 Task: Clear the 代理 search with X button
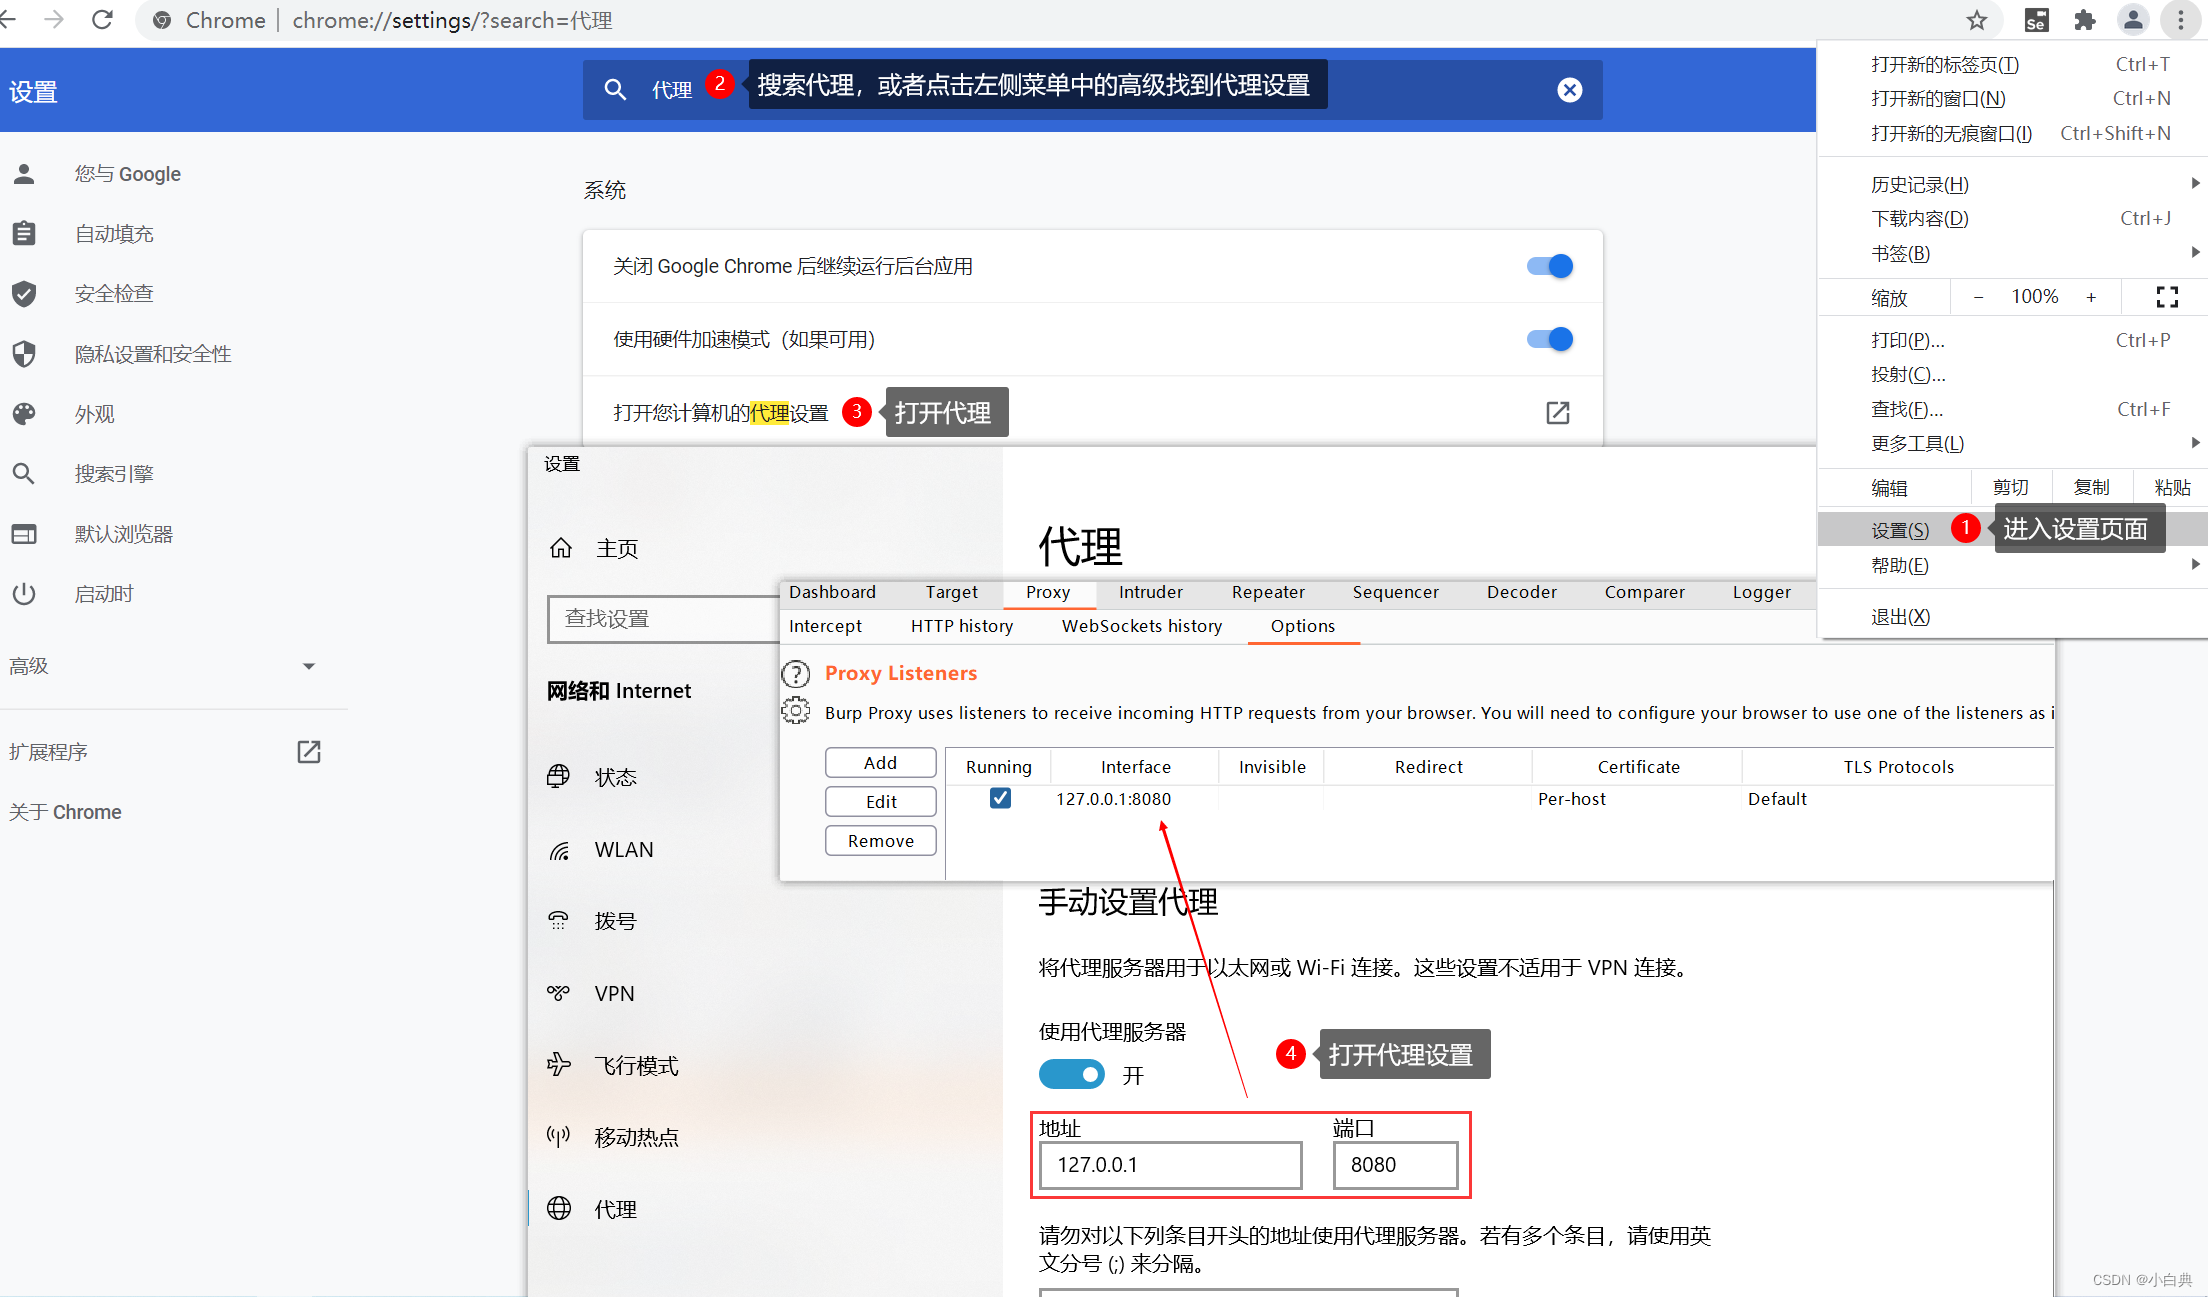[1570, 89]
